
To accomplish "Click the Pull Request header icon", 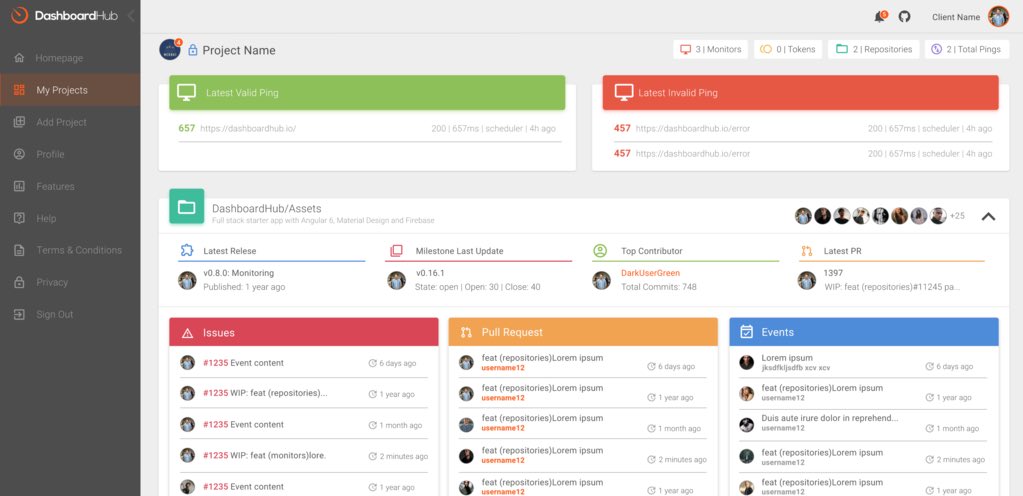I will tap(466, 333).
